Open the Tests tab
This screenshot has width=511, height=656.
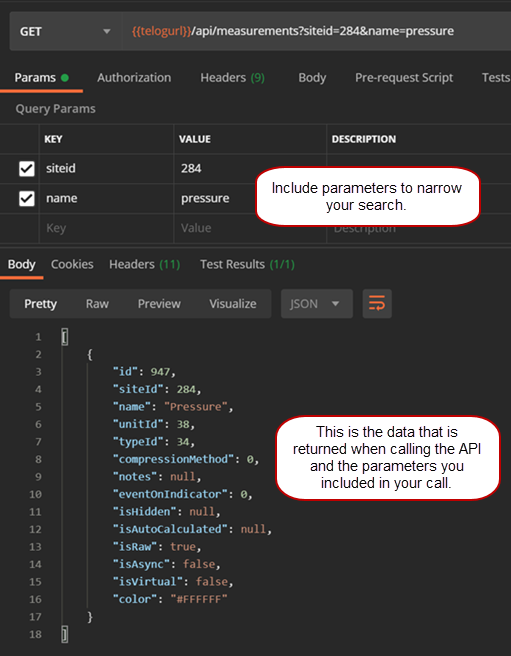tap(496, 78)
